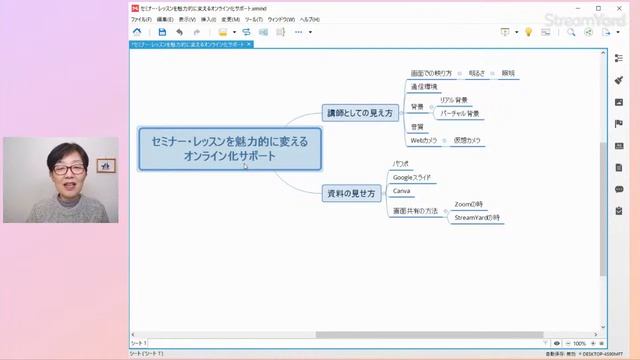Screen dimensions: 640x360
Task: Open the 表示(V) menu
Action: (x=187, y=19)
